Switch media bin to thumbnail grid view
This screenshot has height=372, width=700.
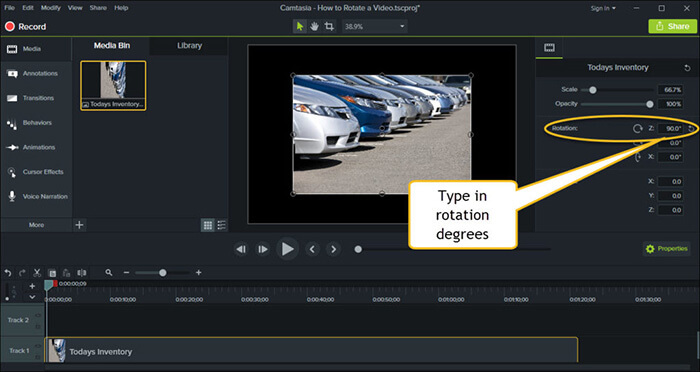click(x=208, y=225)
